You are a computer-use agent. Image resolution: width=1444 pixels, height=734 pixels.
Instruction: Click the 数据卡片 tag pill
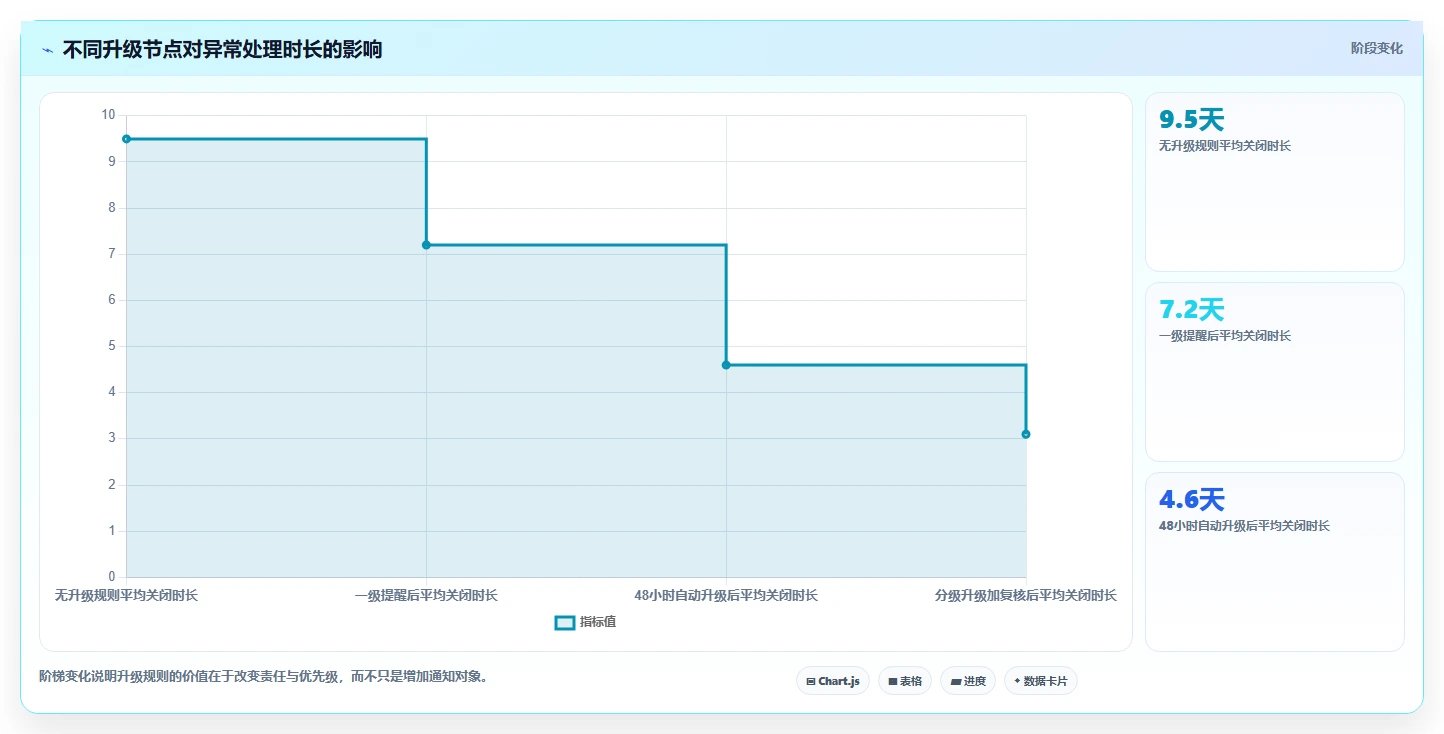click(x=1041, y=681)
